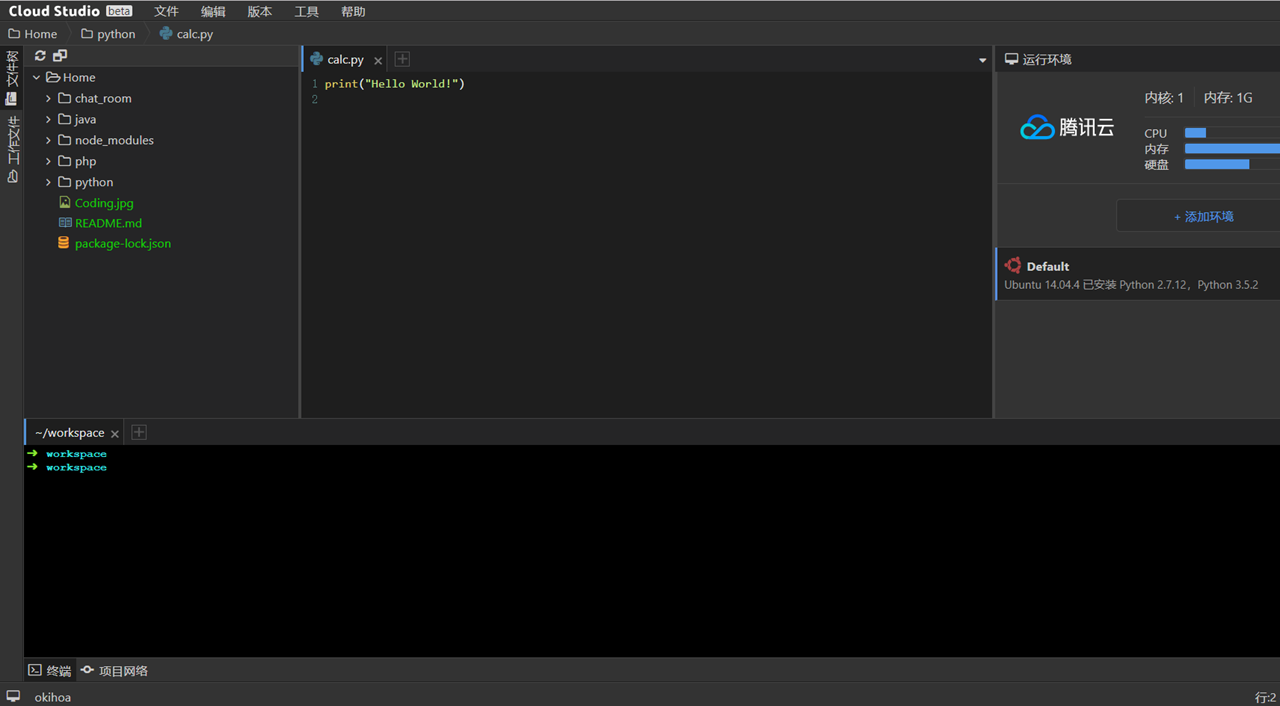Expand the node_modules folder
Image resolution: width=1280 pixels, height=706 pixels.
(x=48, y=140)
